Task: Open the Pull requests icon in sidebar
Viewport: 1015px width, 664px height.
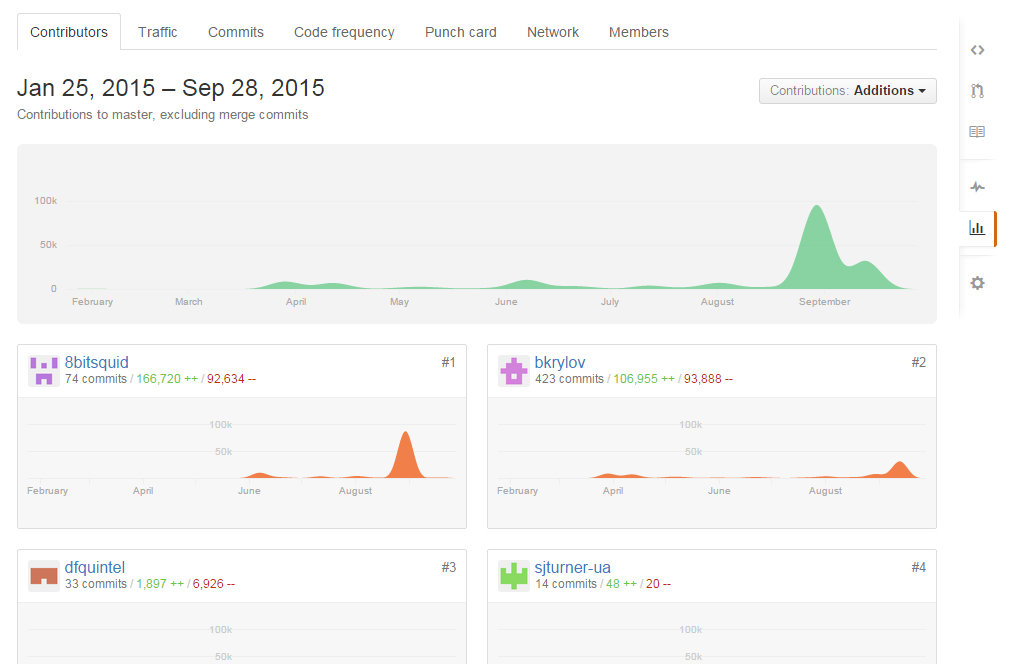Action: (x=977, y=91)
